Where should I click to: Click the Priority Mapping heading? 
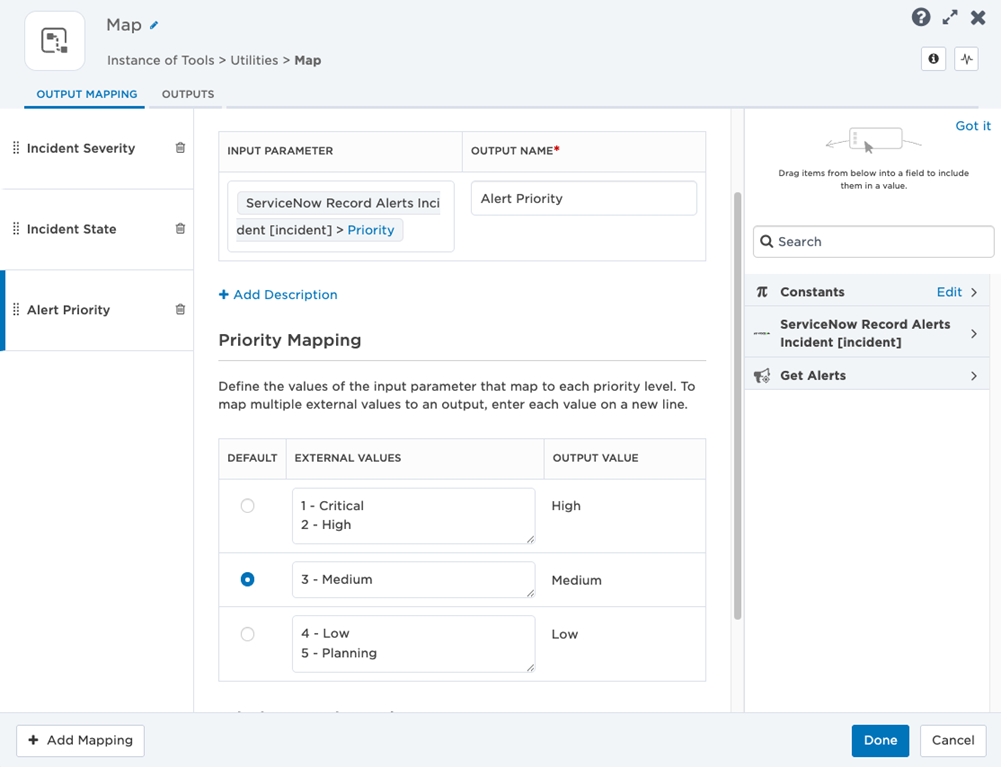290,340
